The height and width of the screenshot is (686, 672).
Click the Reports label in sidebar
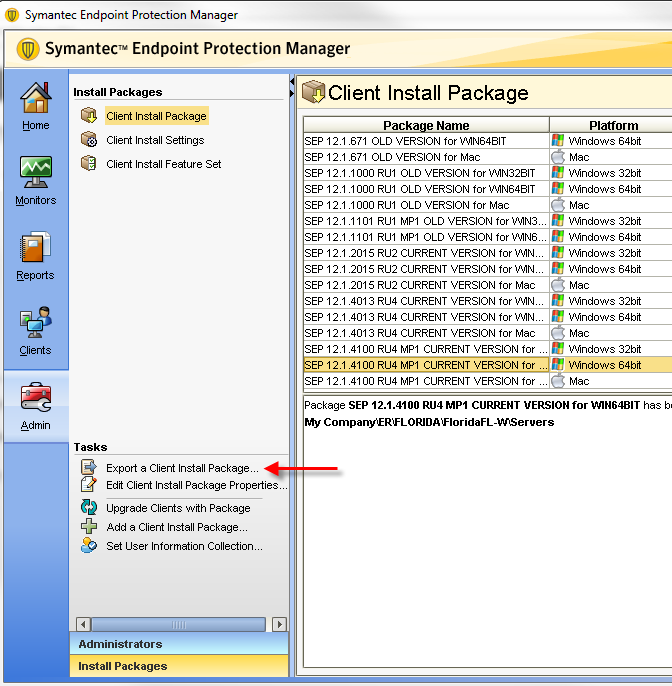point(35,275)
